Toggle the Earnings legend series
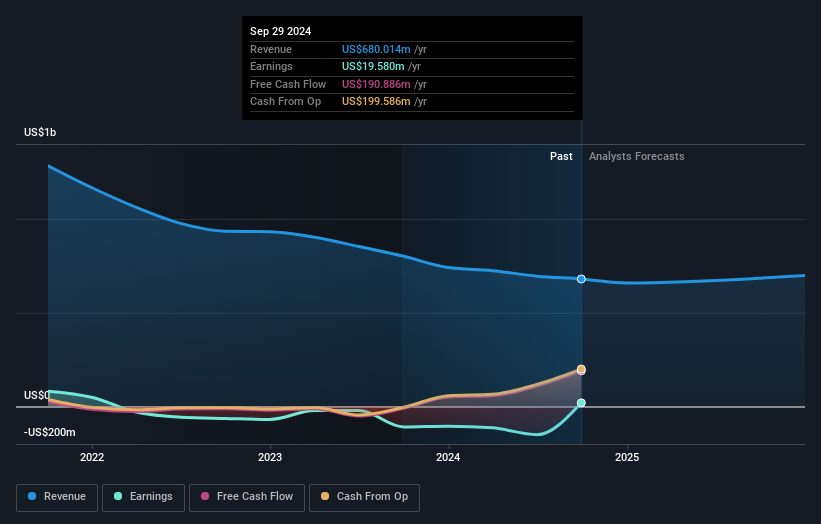Viewport: 821px width, 524px height. point(143,497)
